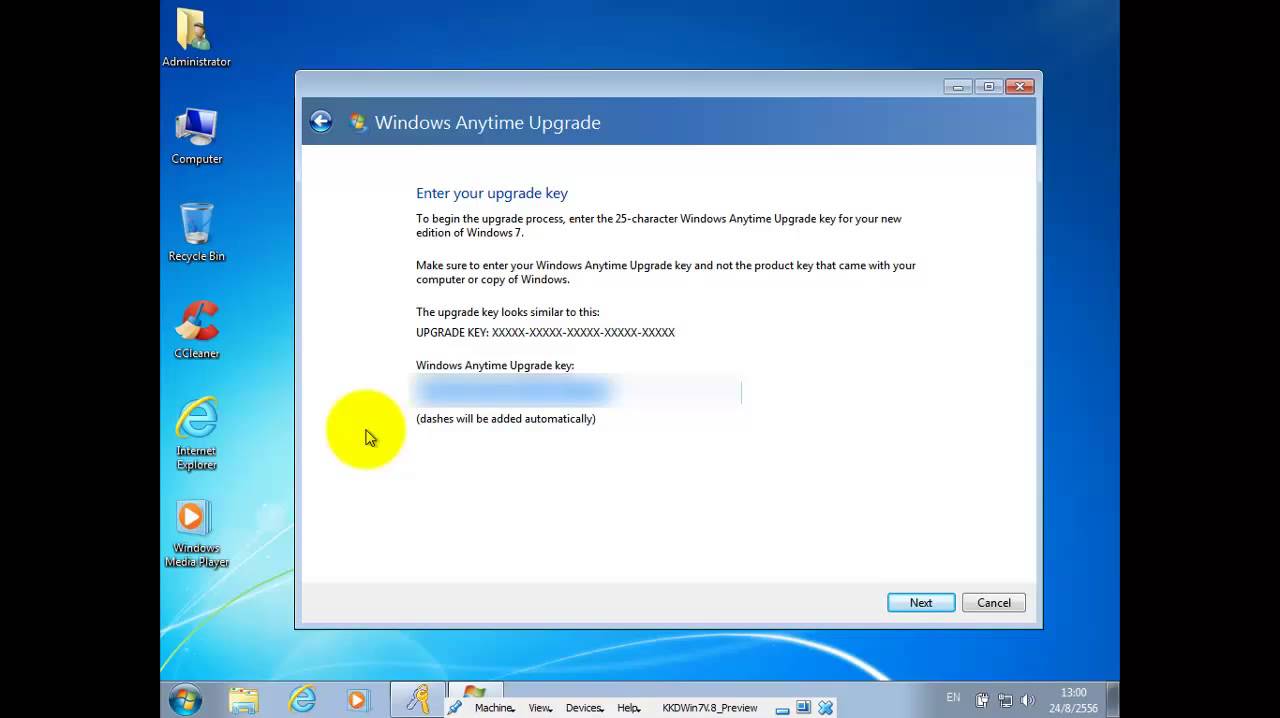Open the Help menu
1280x718 pixels.
pyautogui.click(x=628, y=708)
